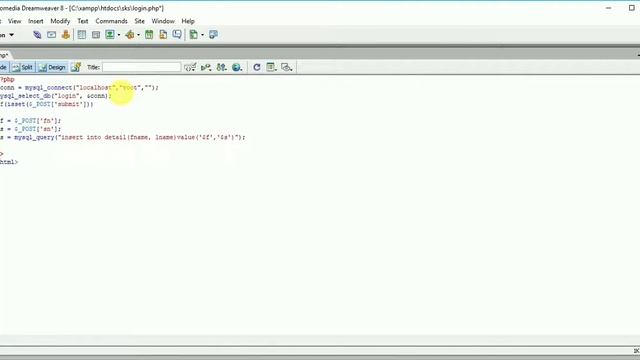
Task: Switch to Design view
Action: [52, 67]
